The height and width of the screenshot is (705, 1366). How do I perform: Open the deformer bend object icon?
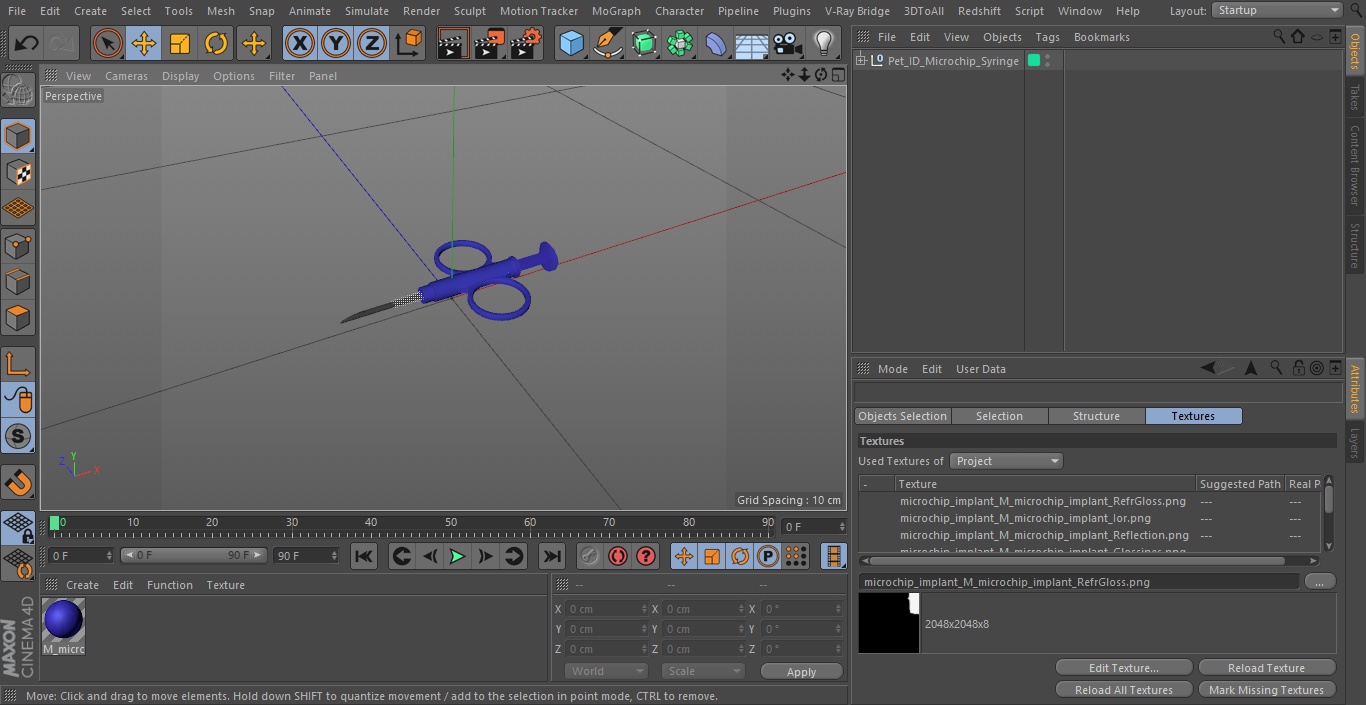[716, 44]
